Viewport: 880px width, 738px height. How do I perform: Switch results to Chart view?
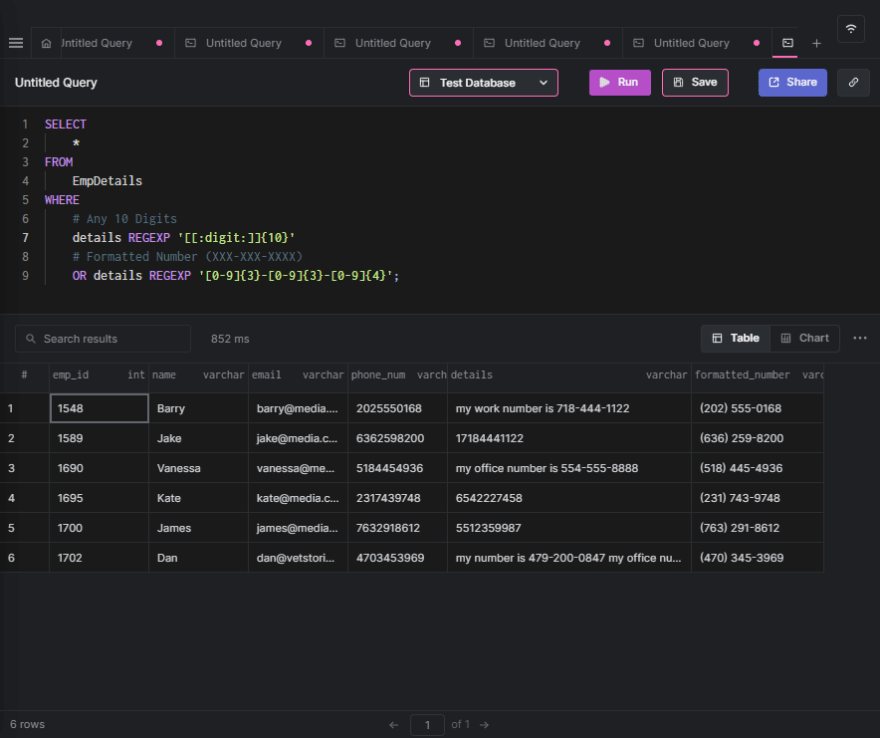tap(805, 338)
